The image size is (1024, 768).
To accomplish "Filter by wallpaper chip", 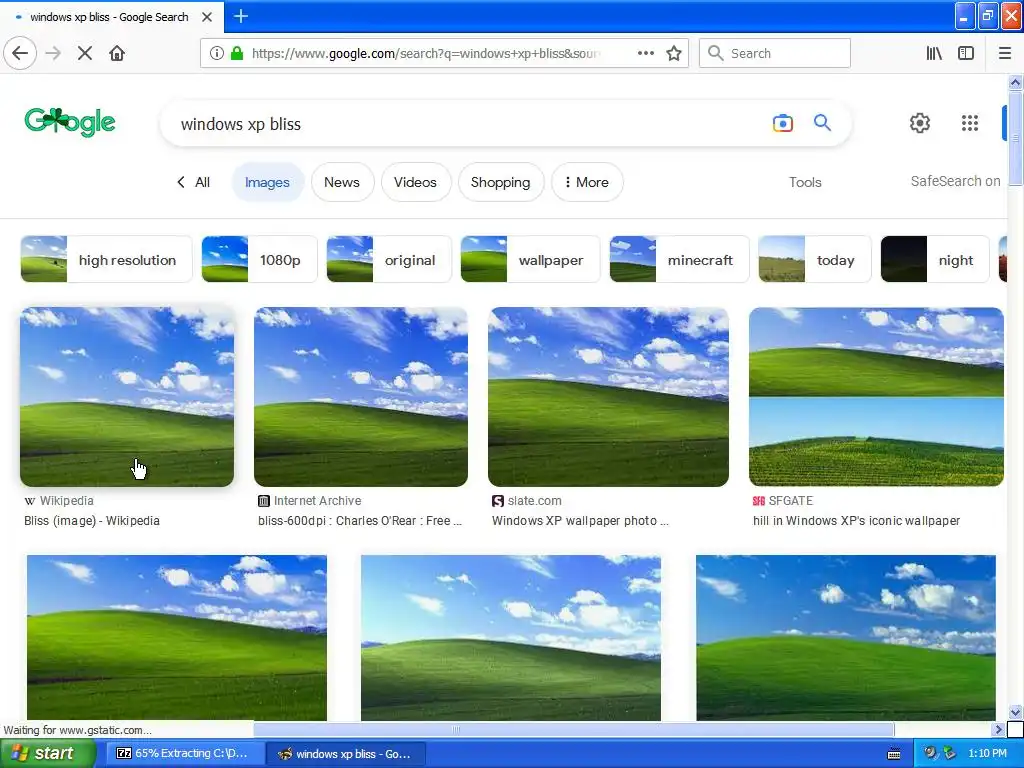I will coord(530,259).
